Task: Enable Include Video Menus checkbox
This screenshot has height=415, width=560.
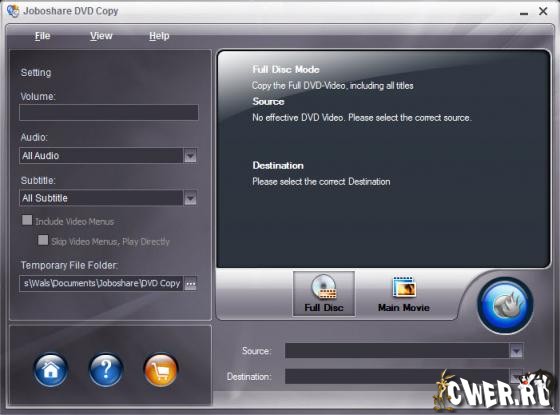Action: click(27, 220)
